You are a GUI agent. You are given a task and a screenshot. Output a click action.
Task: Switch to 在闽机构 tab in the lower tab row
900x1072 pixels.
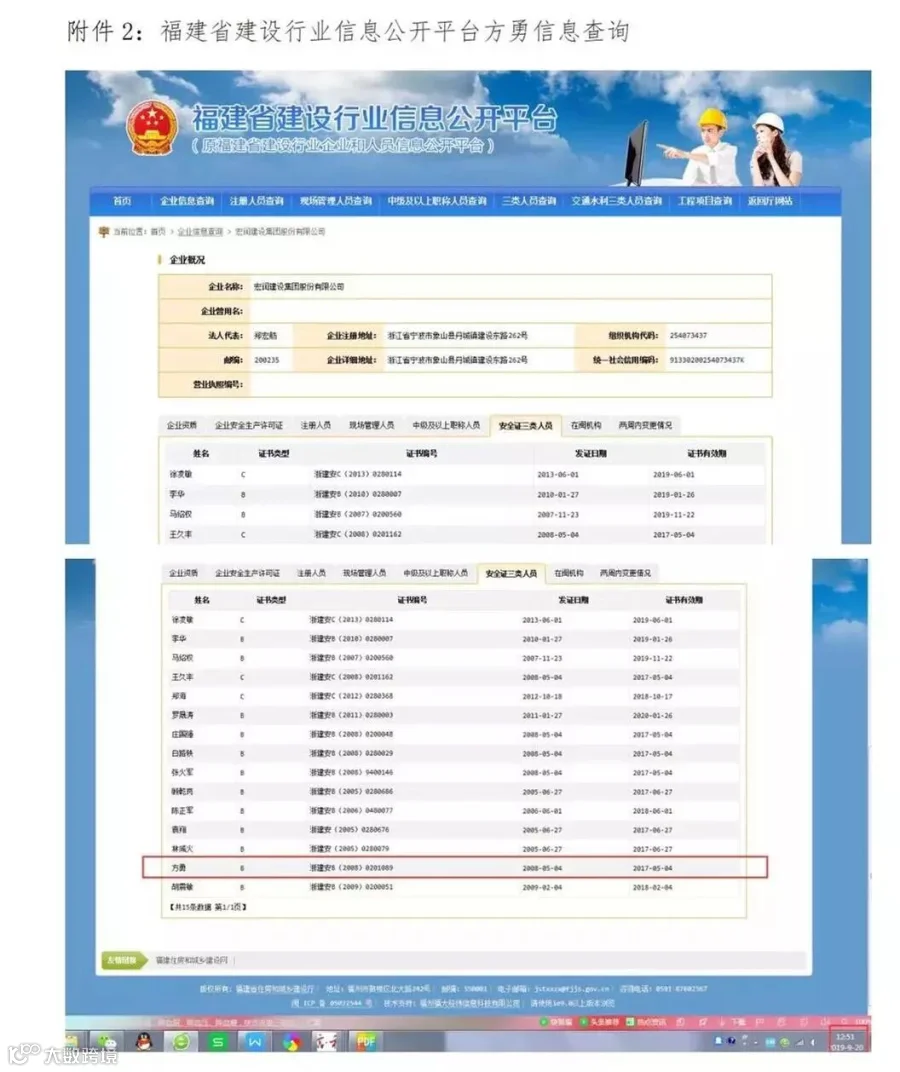point(568,573)
